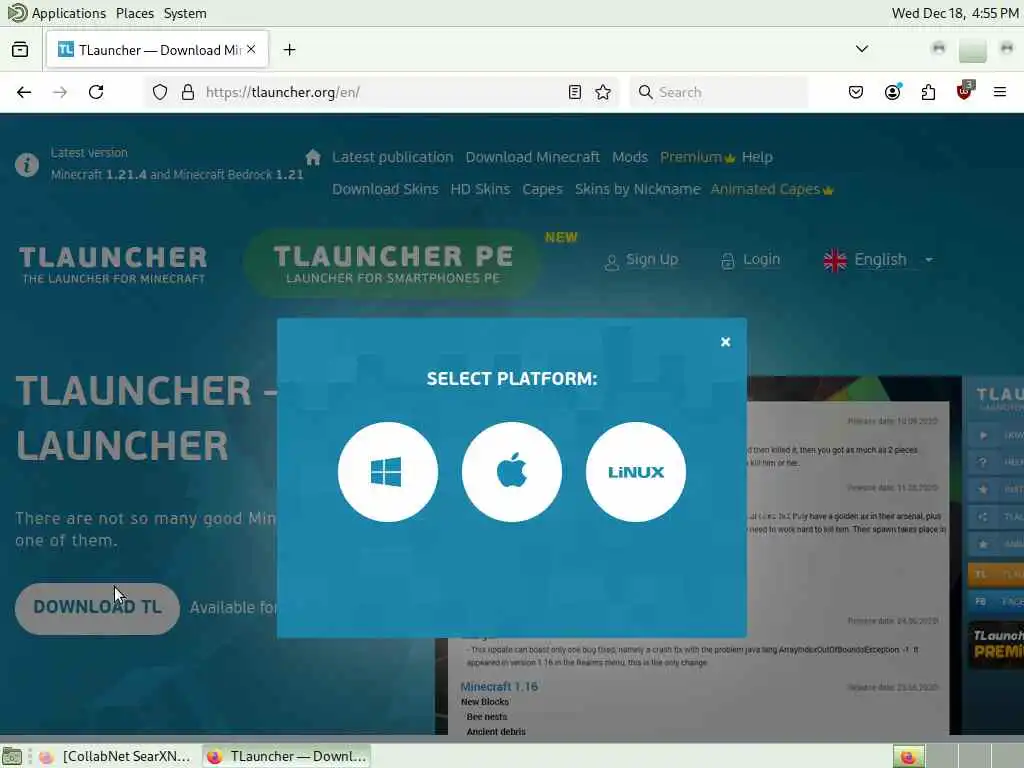The image size is (1024, 768).
Task: Open the System menu
Action: pos(185,13)
